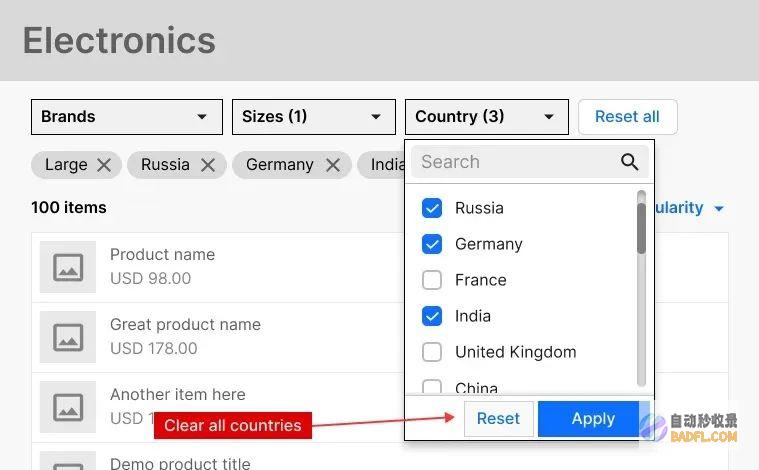Image resolution: width=759 pixels, height=470 pixels.
Task: Collapse the Country (3) dropdown
Action: 486,117
